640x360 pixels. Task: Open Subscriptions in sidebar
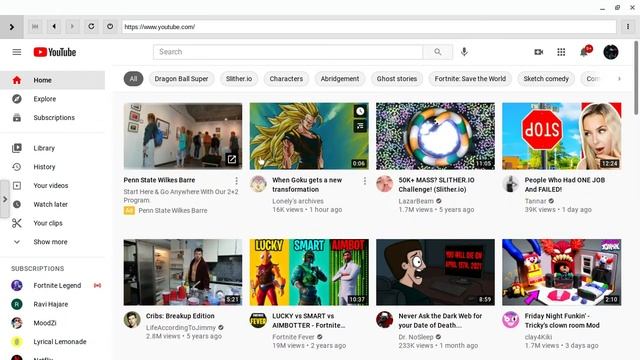point(52,118)
